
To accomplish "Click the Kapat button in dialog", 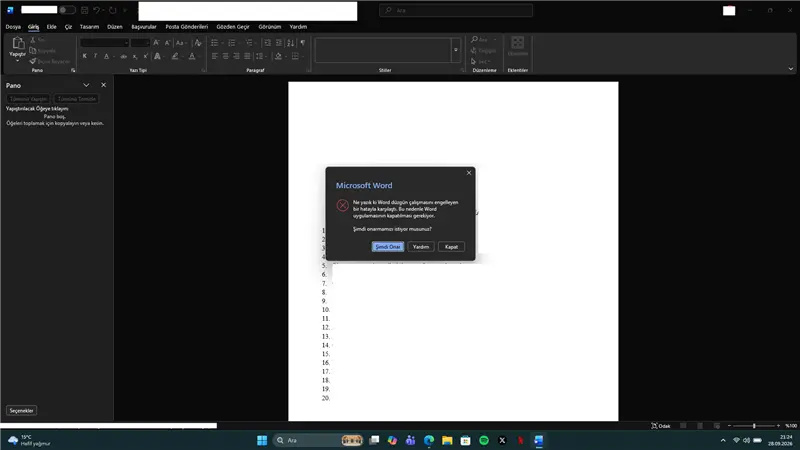I will (452, 246).
